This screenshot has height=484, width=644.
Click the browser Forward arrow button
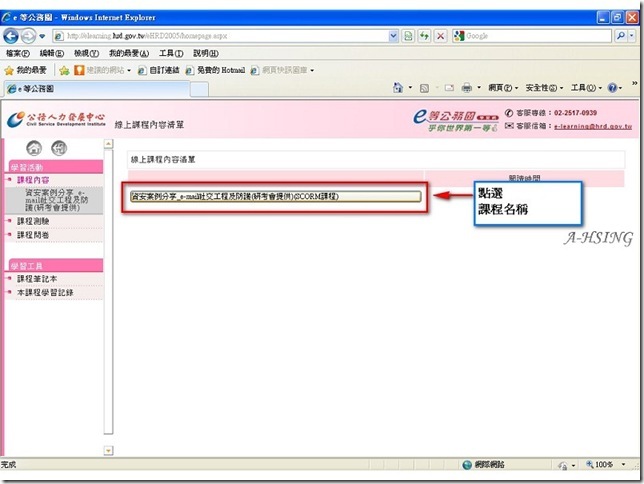tap(28, 36)
